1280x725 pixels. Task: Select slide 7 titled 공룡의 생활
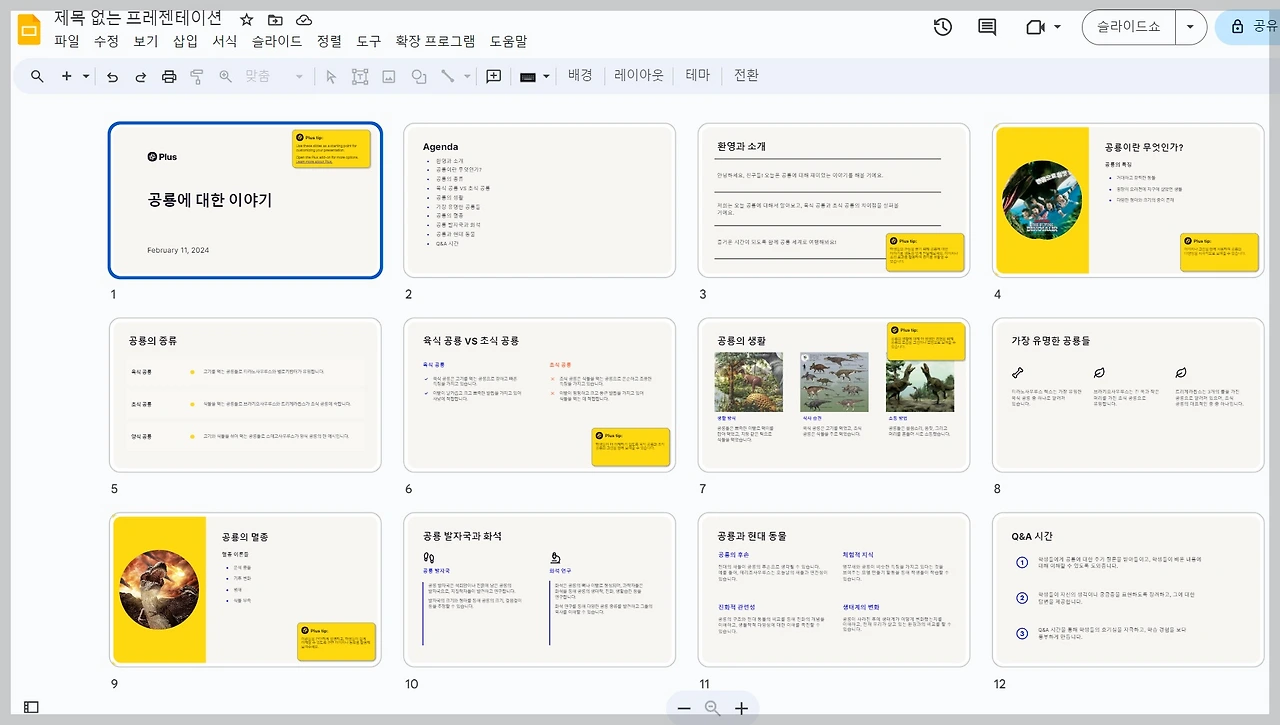[x=834, y=395]
